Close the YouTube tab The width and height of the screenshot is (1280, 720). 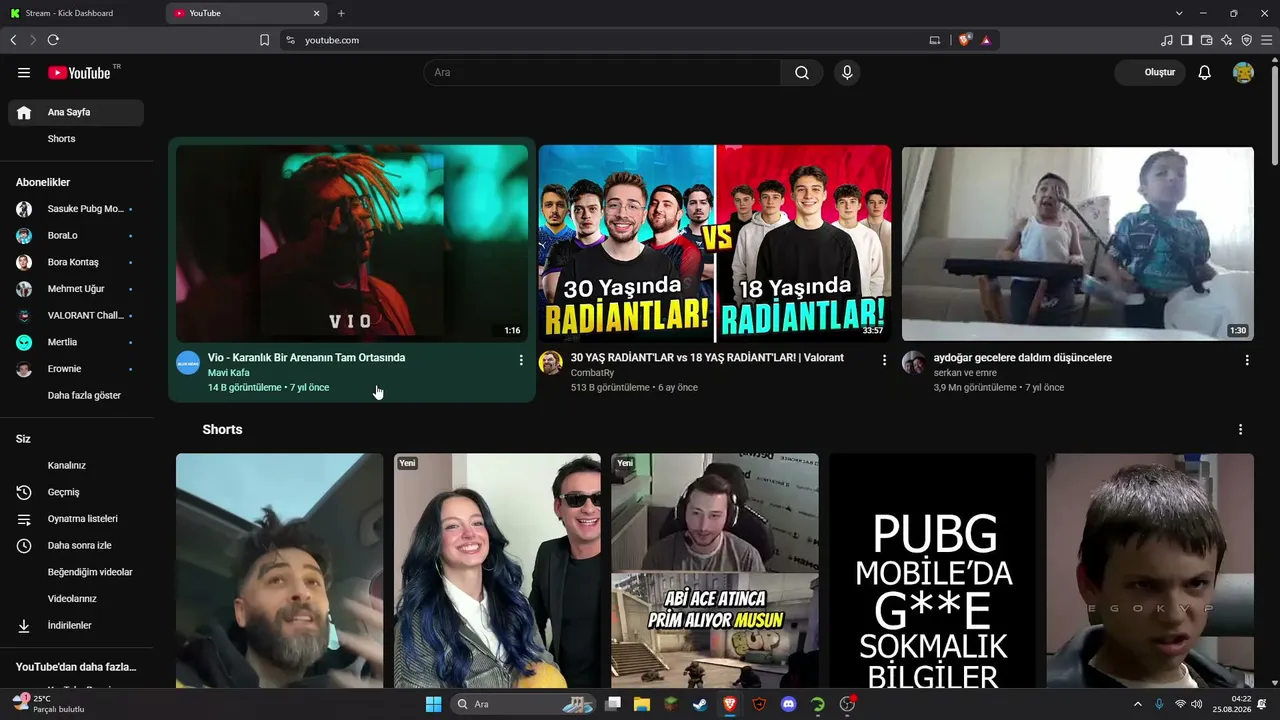click(317, 13)
